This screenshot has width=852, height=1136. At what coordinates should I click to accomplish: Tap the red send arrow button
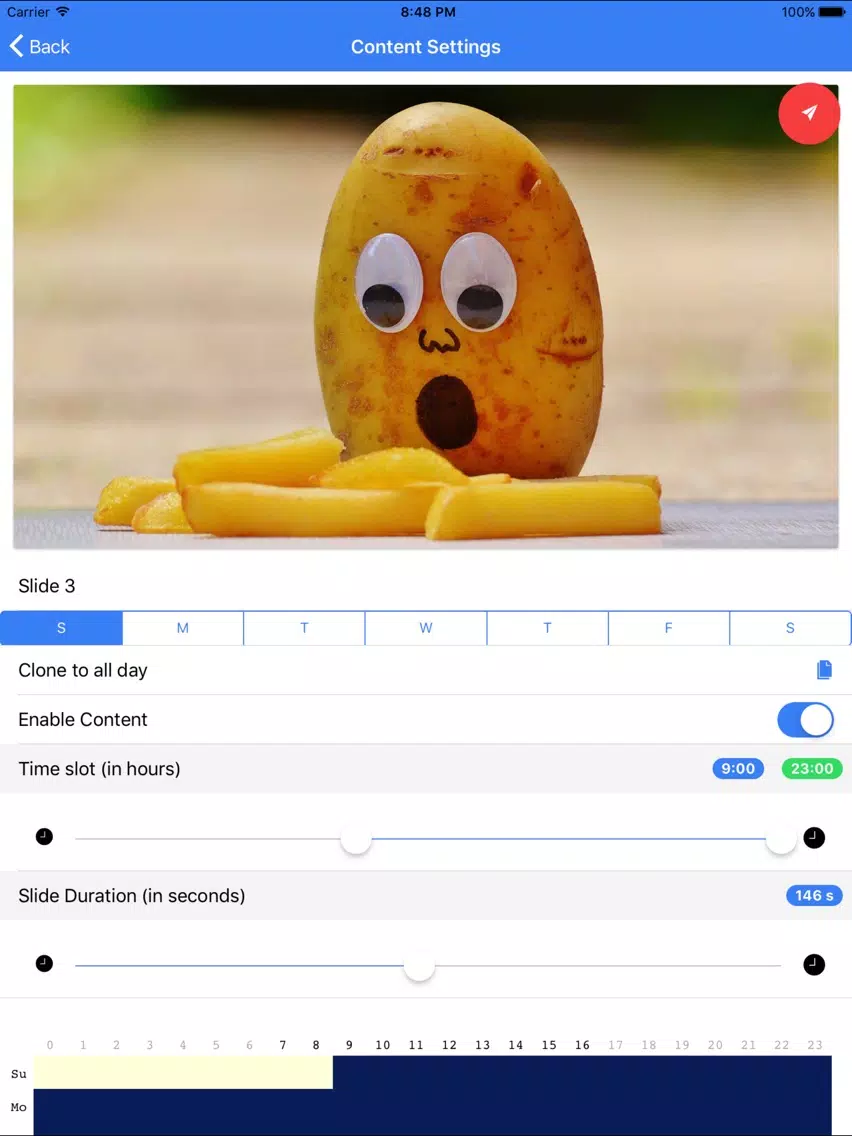coord(809,113)
